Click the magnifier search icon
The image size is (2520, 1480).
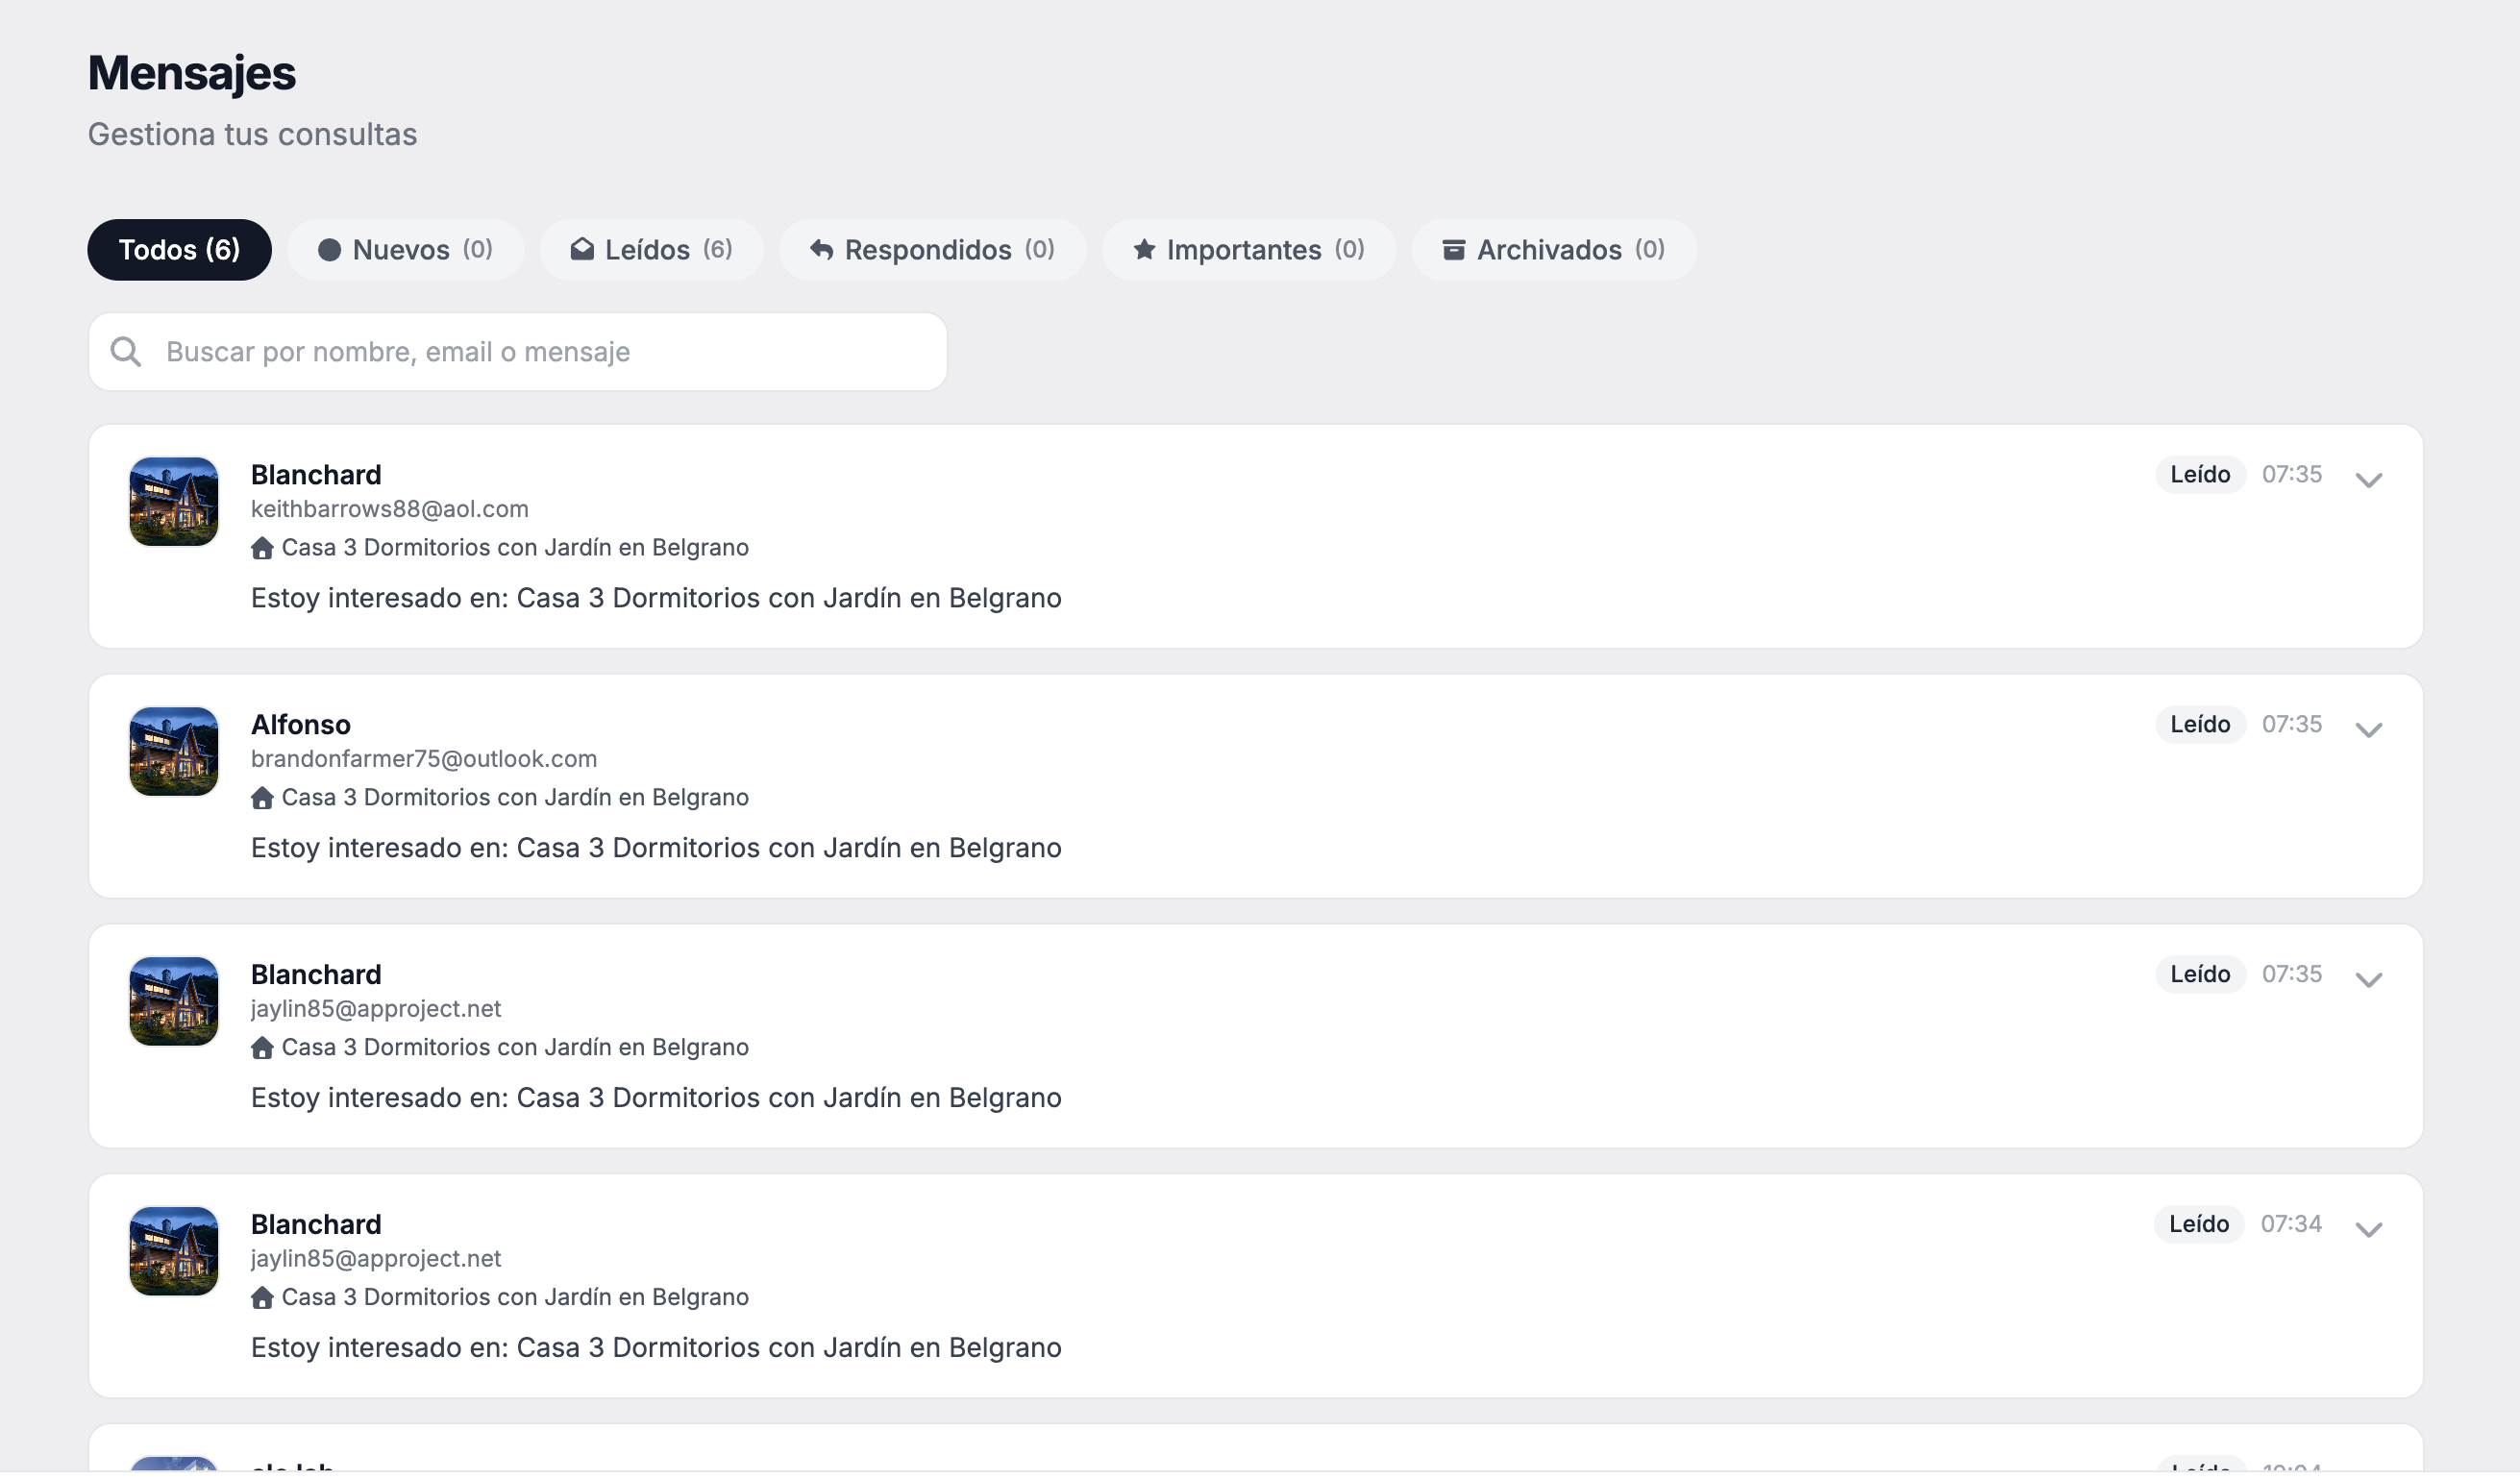[x=126, y=352]
